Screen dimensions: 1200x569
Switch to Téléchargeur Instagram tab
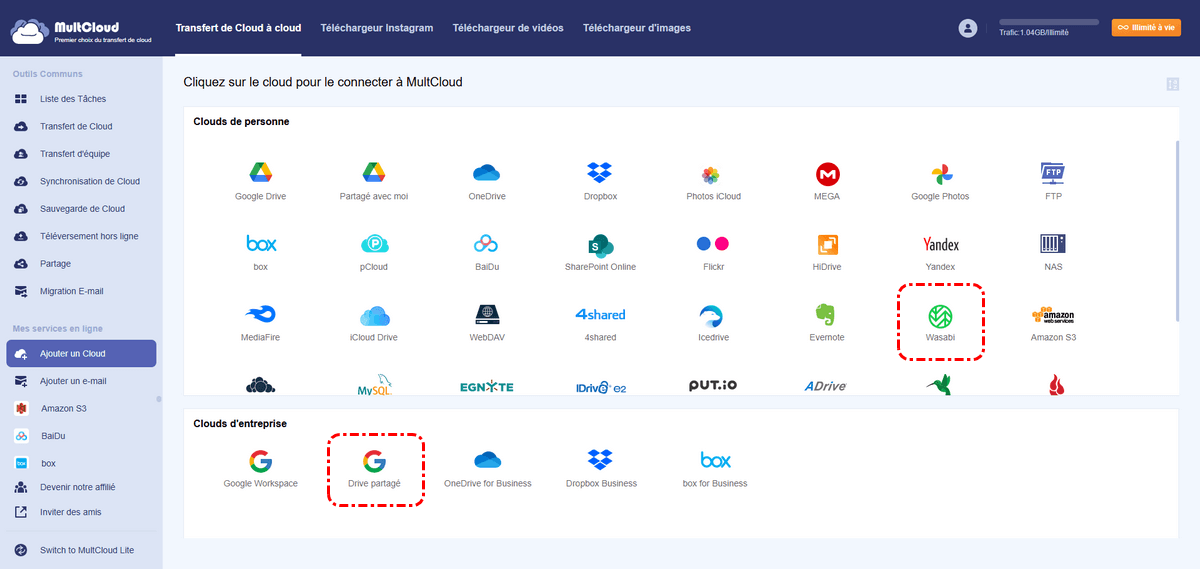tap(377, 28)
